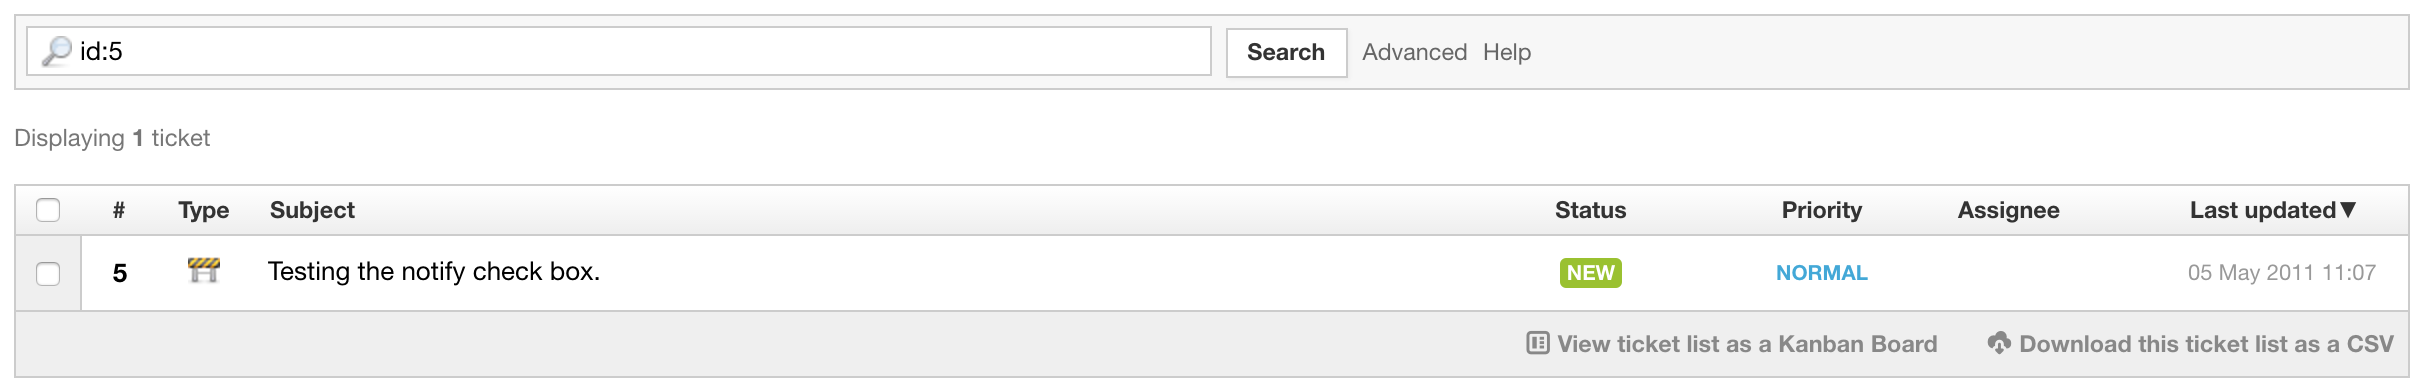Click the Kanban Board icon
This screenshot has width=2426, height=390.
point(1538,343)
